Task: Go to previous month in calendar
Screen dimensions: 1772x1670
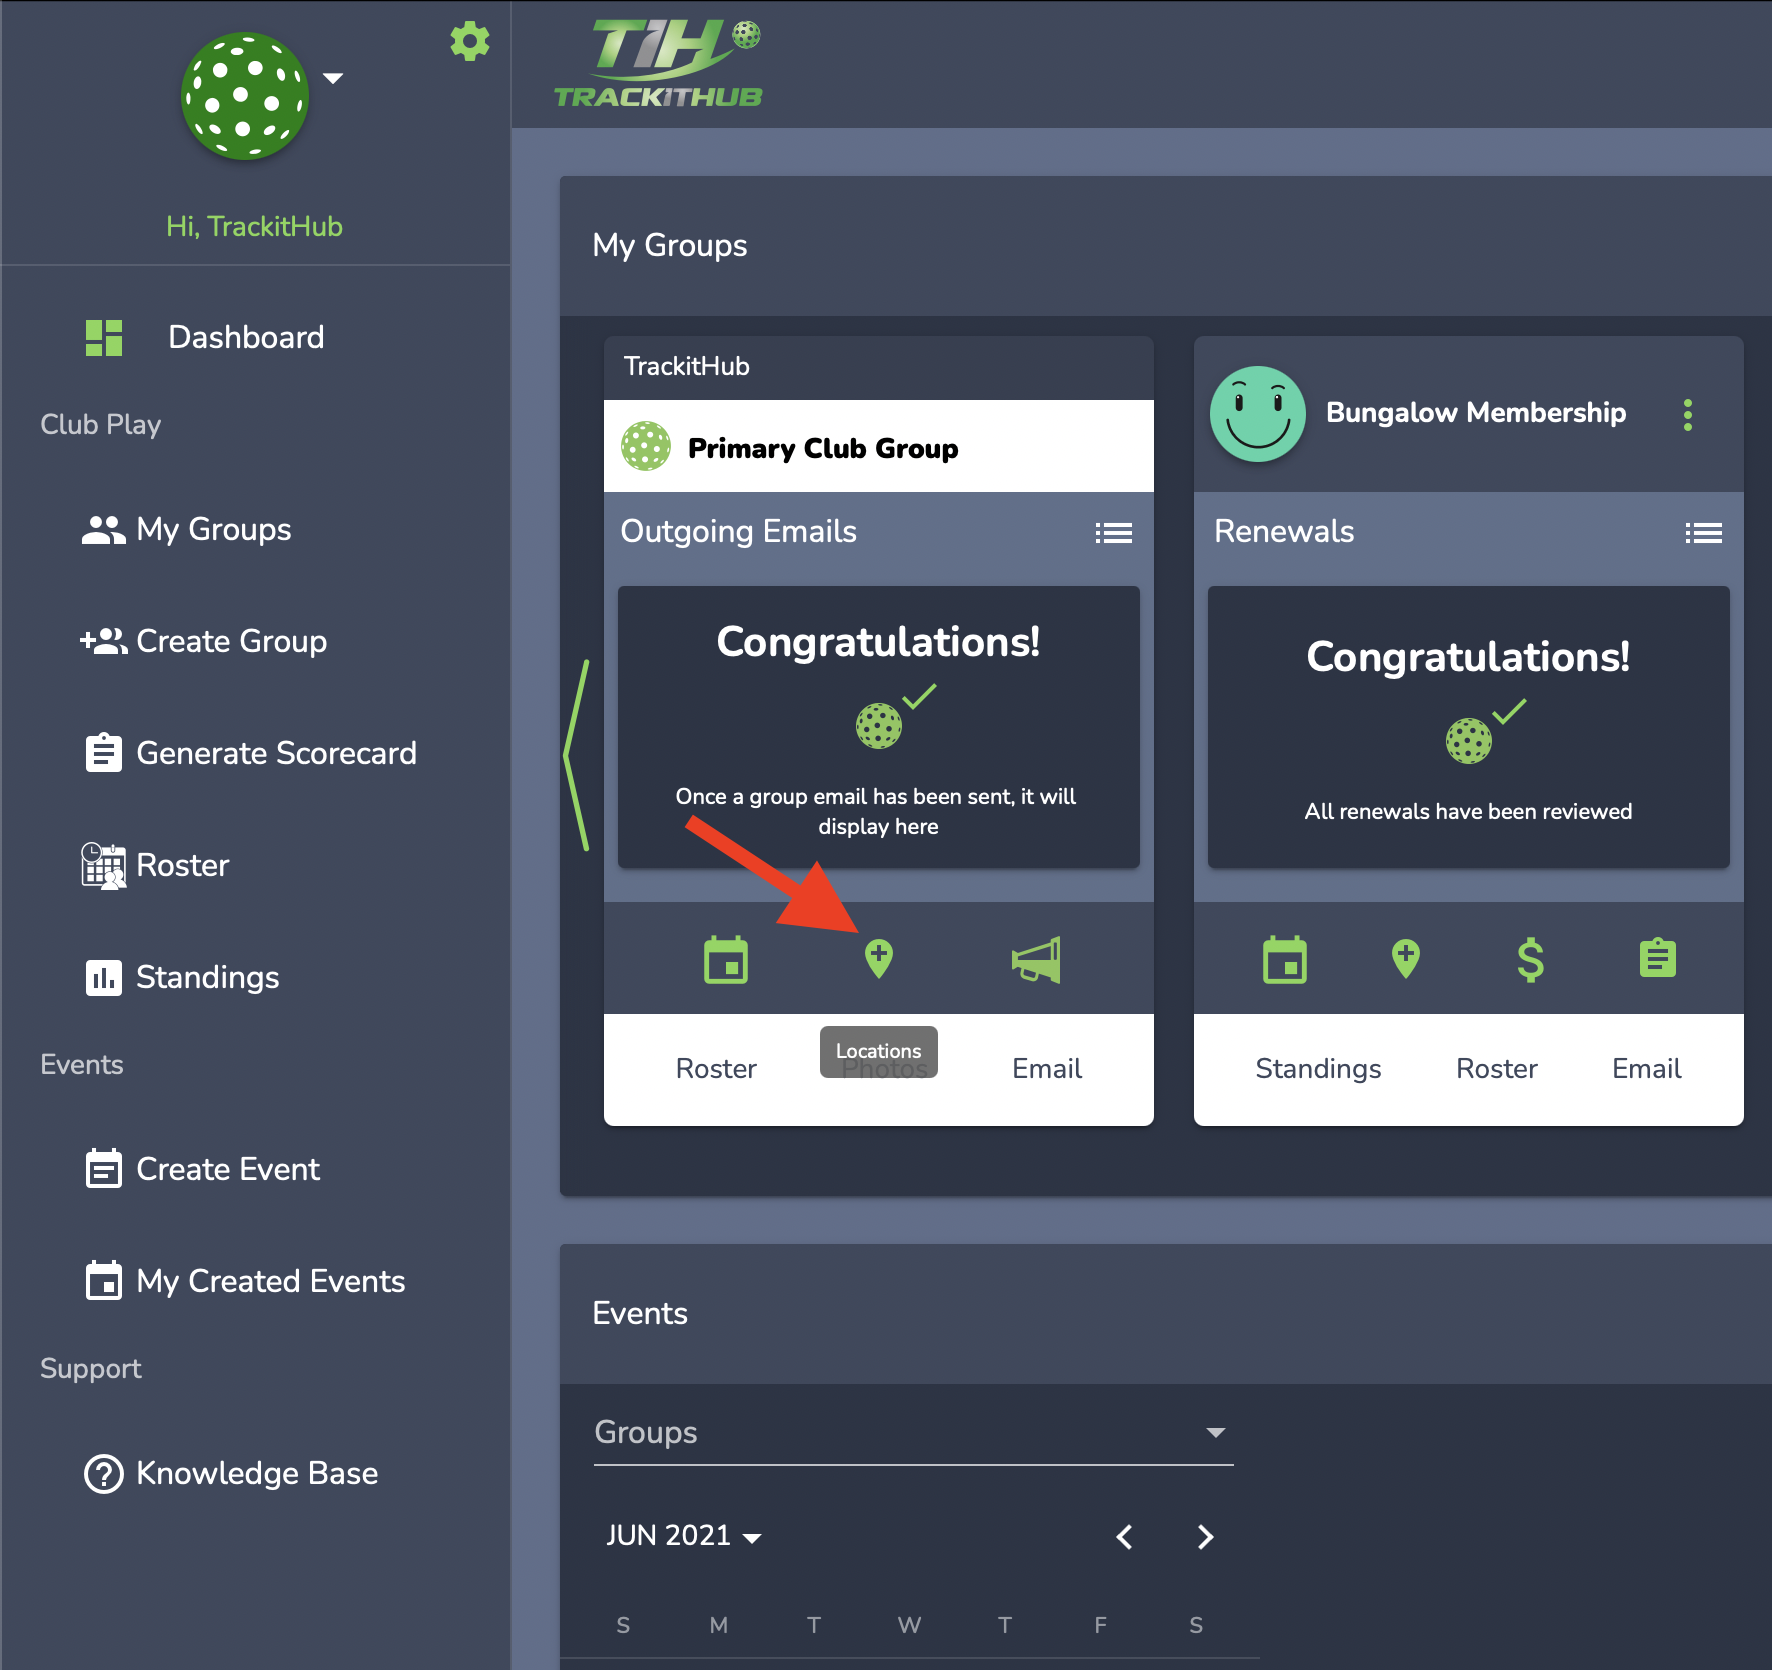Action: tap(1125, 1537)
